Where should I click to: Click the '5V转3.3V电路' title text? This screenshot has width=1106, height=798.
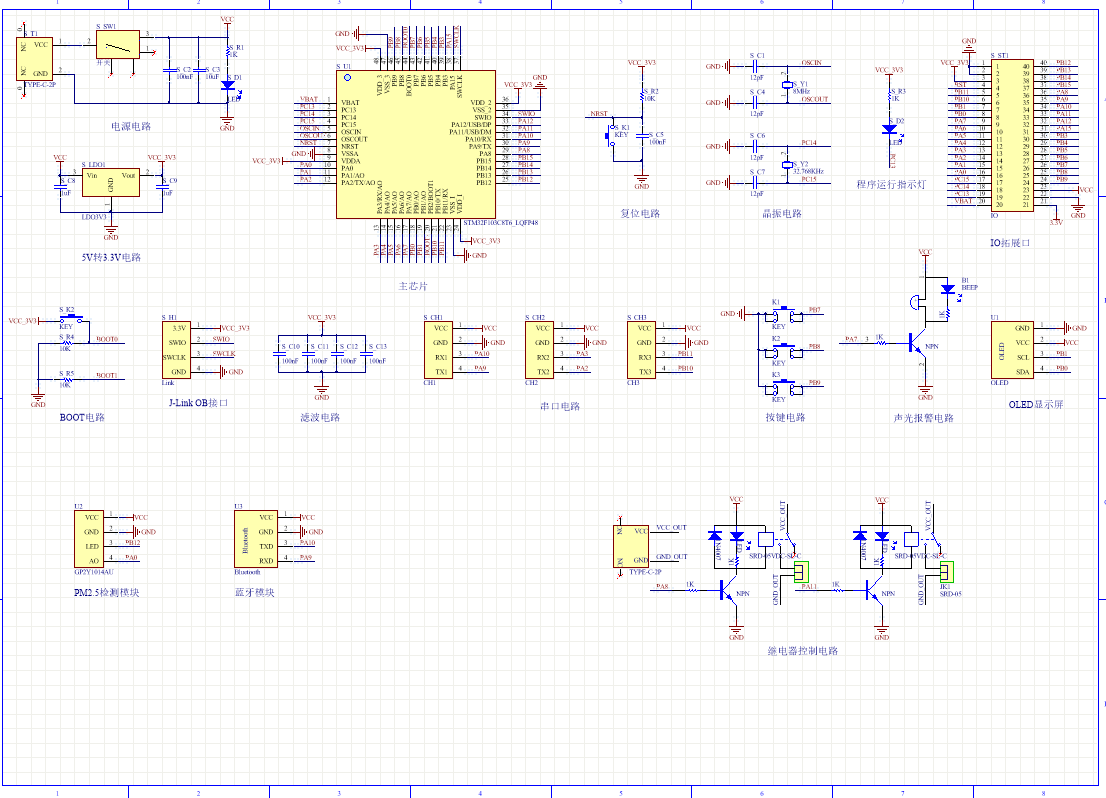(x=112, y=257)
